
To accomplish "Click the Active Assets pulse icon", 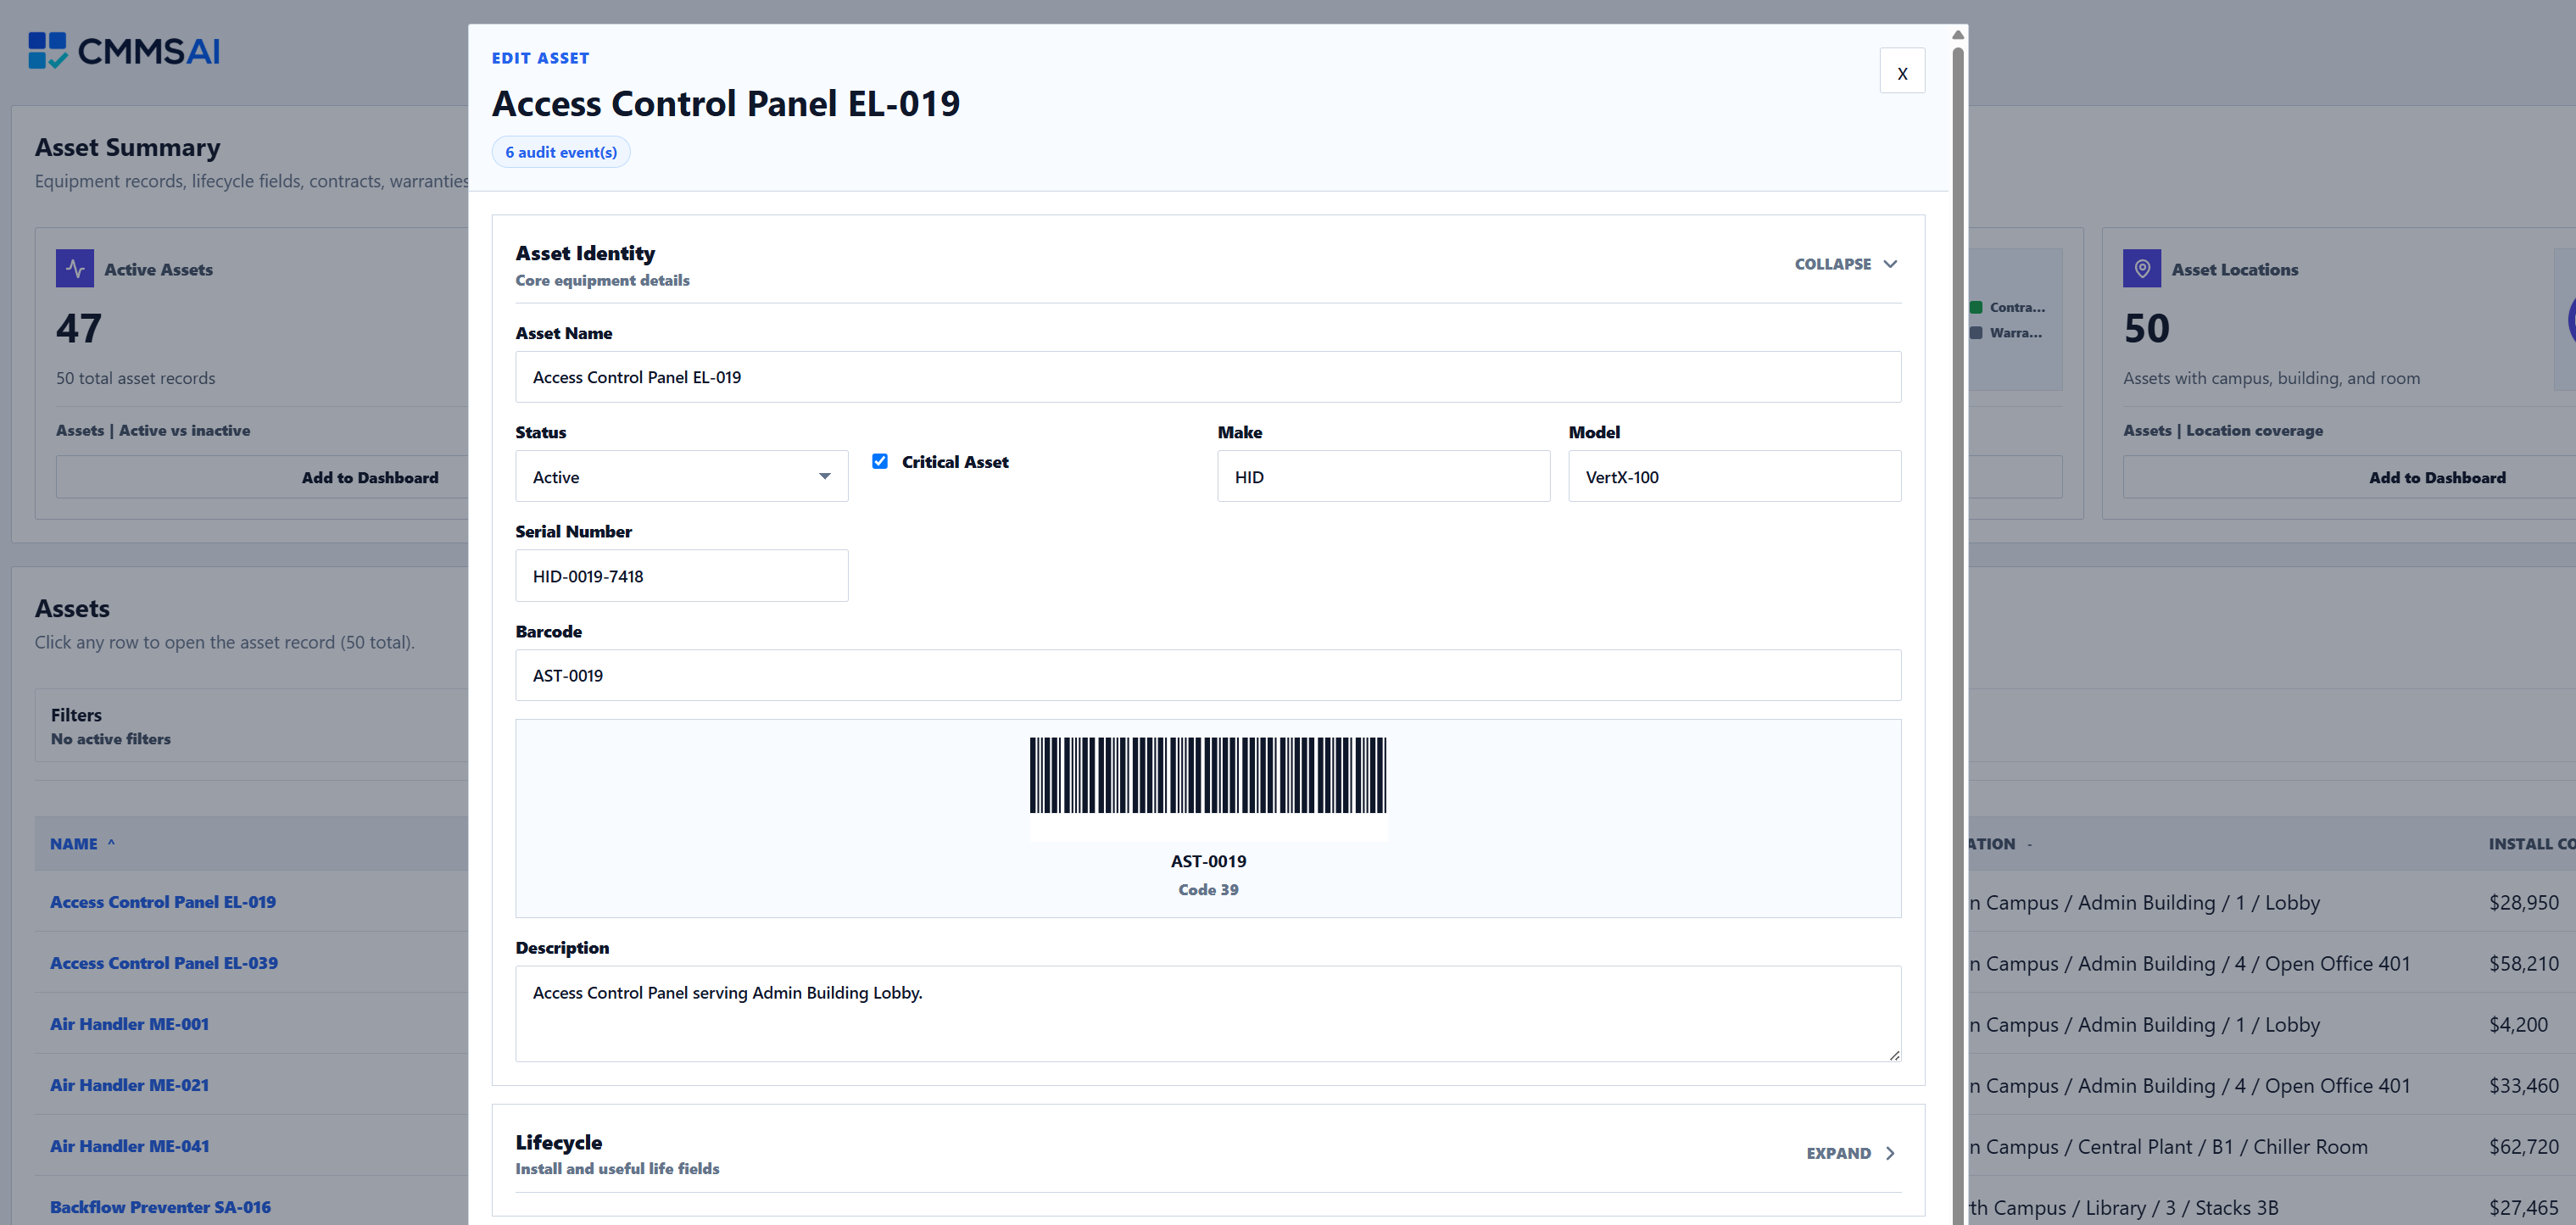I will 75,269.
